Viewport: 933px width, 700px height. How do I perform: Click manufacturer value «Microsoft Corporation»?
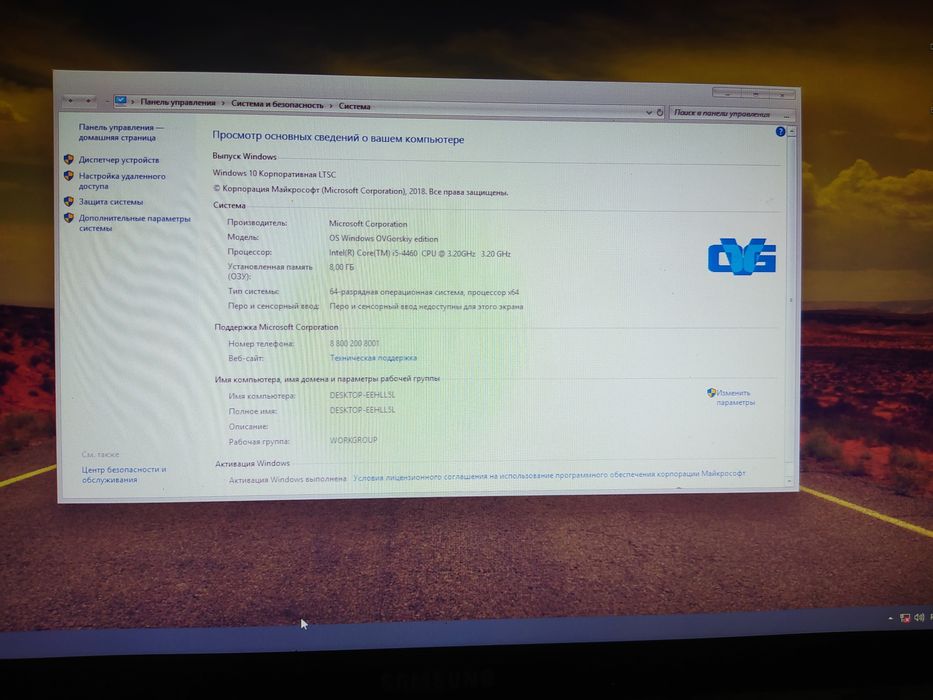(x=368, y=223)
